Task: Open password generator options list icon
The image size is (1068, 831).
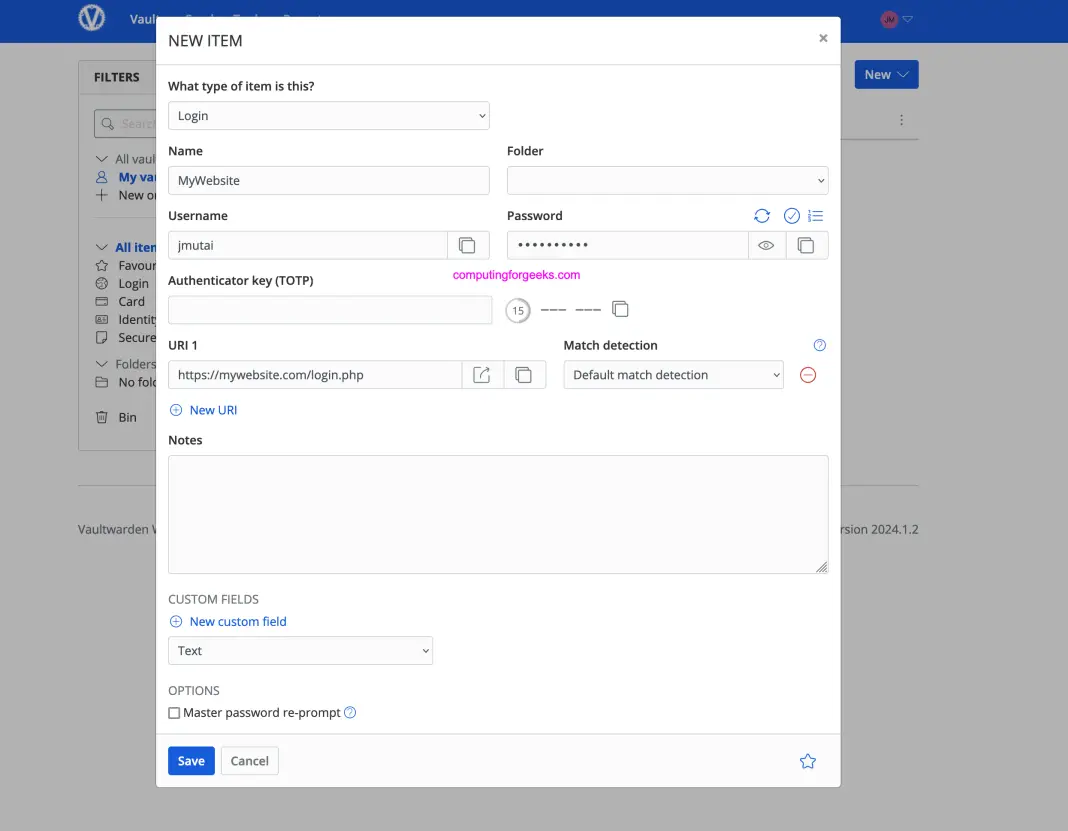Action: coord(816,216)
